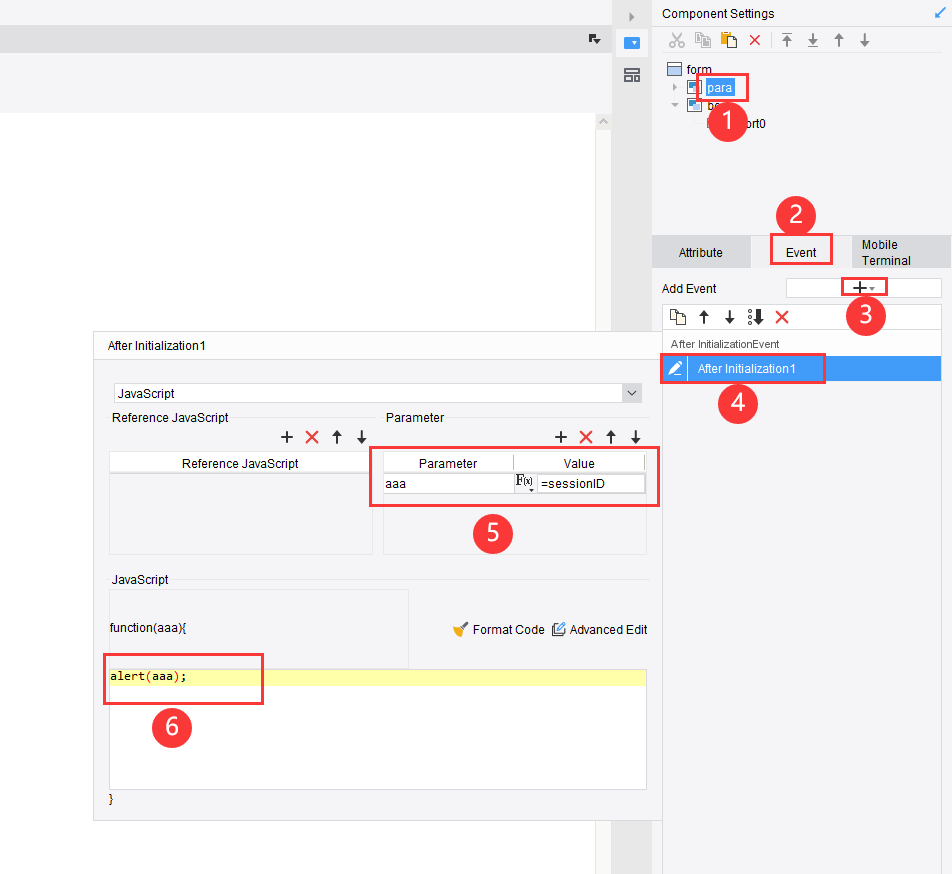Click the alert(aaa); code line in editor
This screenshot has width=952, height=874.
[x=378, y=677]
